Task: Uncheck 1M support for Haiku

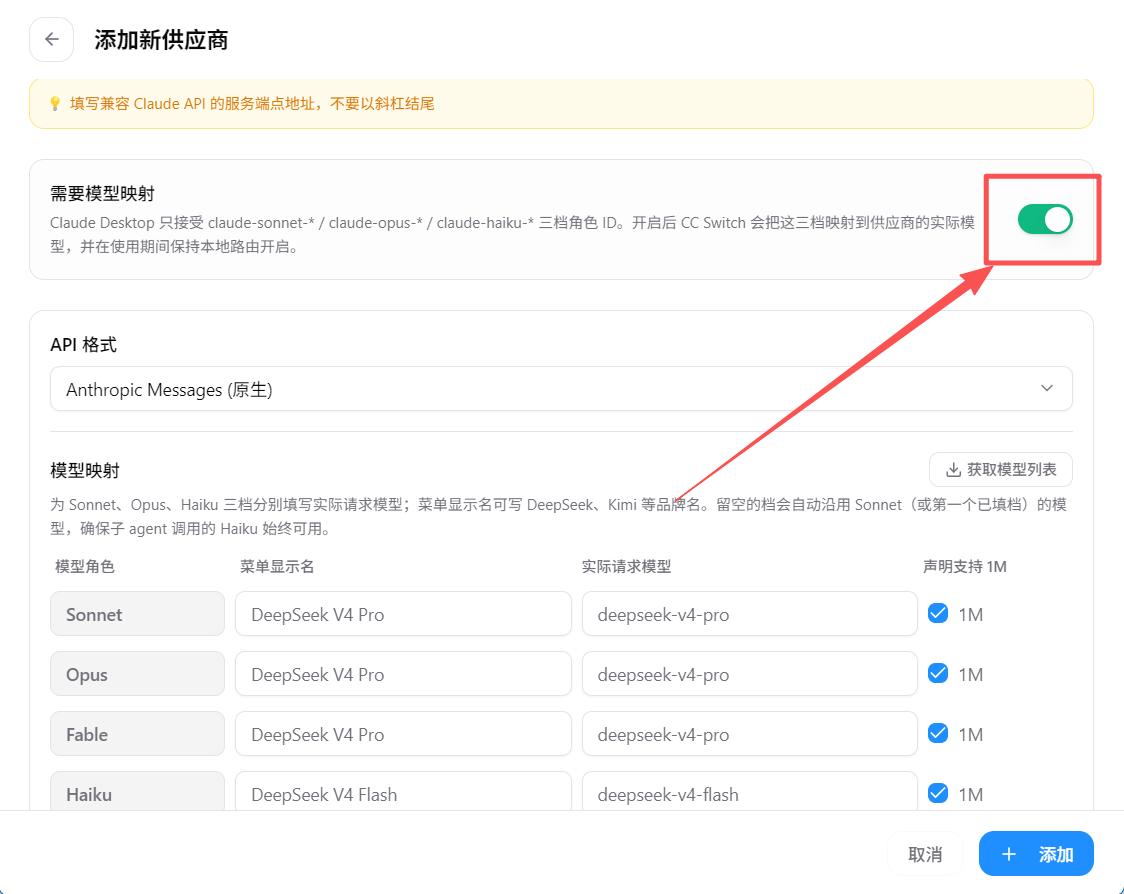Action: 938,794
